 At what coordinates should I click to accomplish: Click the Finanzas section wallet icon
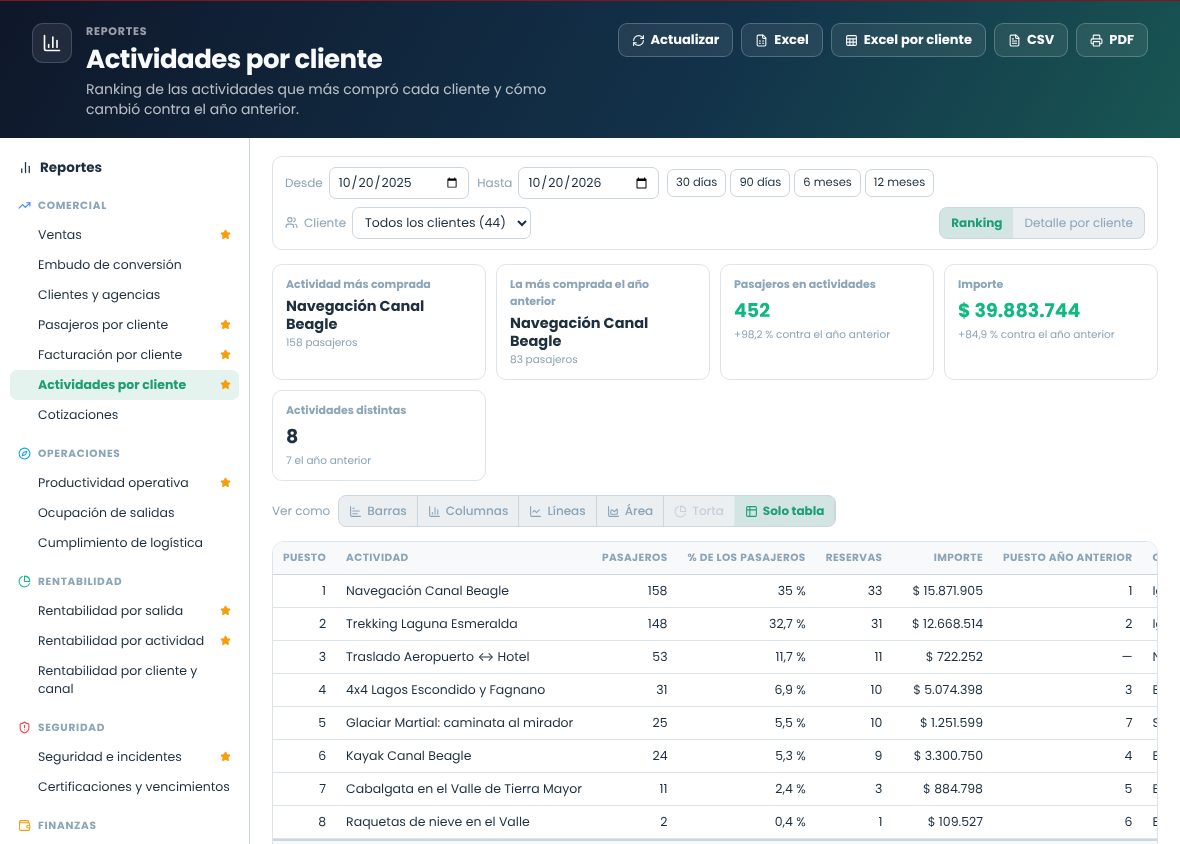25,825
